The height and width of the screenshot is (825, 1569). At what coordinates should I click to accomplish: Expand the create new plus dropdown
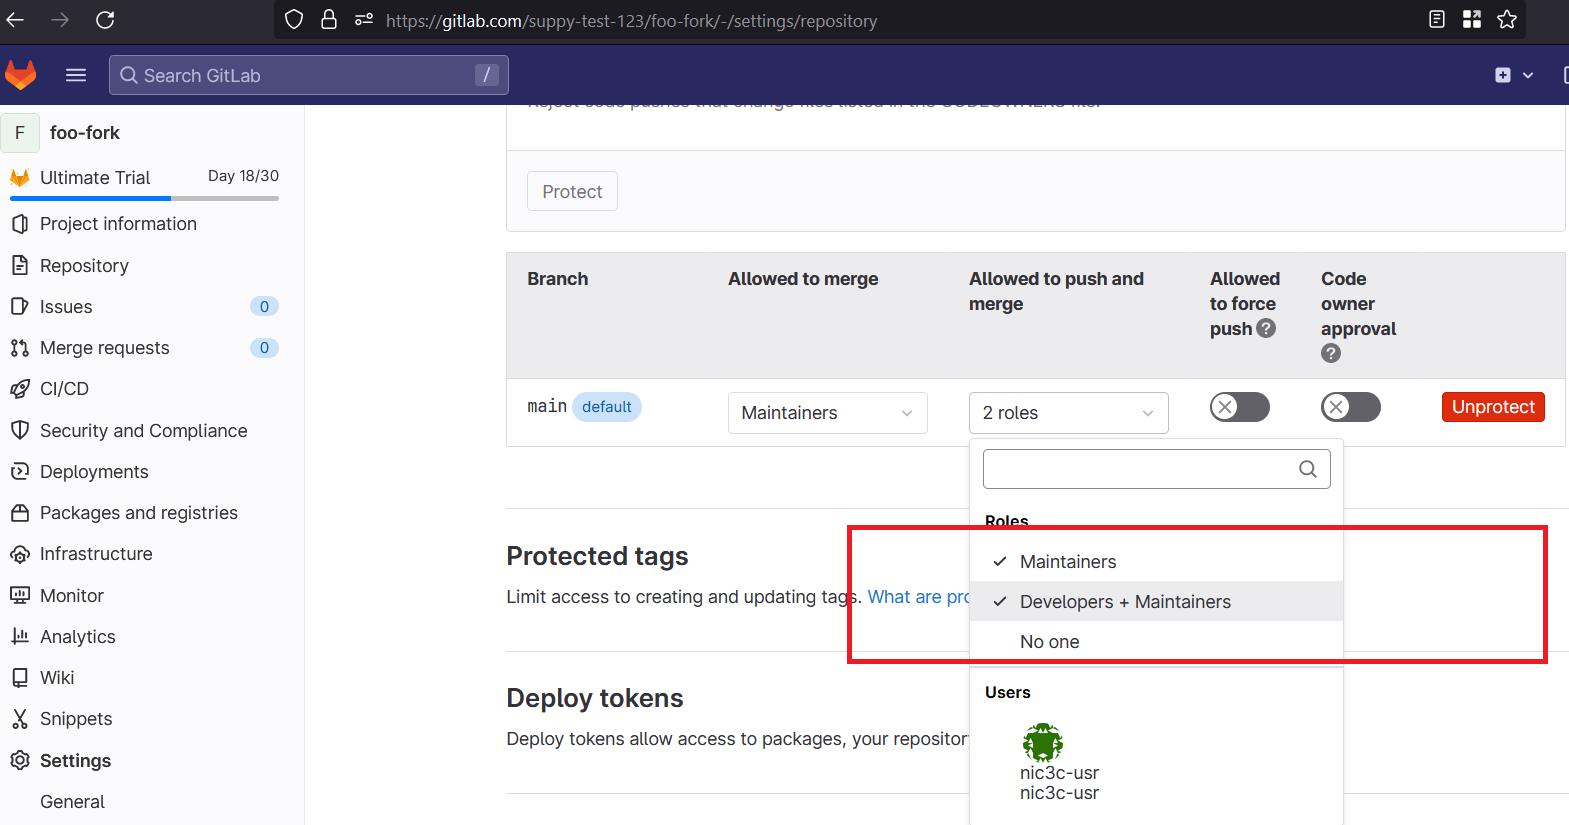(1513, 75)
